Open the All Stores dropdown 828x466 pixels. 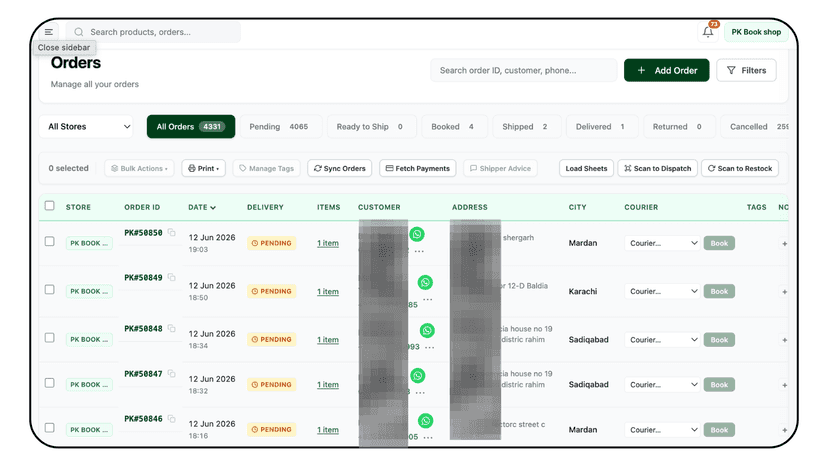click(x=86, y=127)
